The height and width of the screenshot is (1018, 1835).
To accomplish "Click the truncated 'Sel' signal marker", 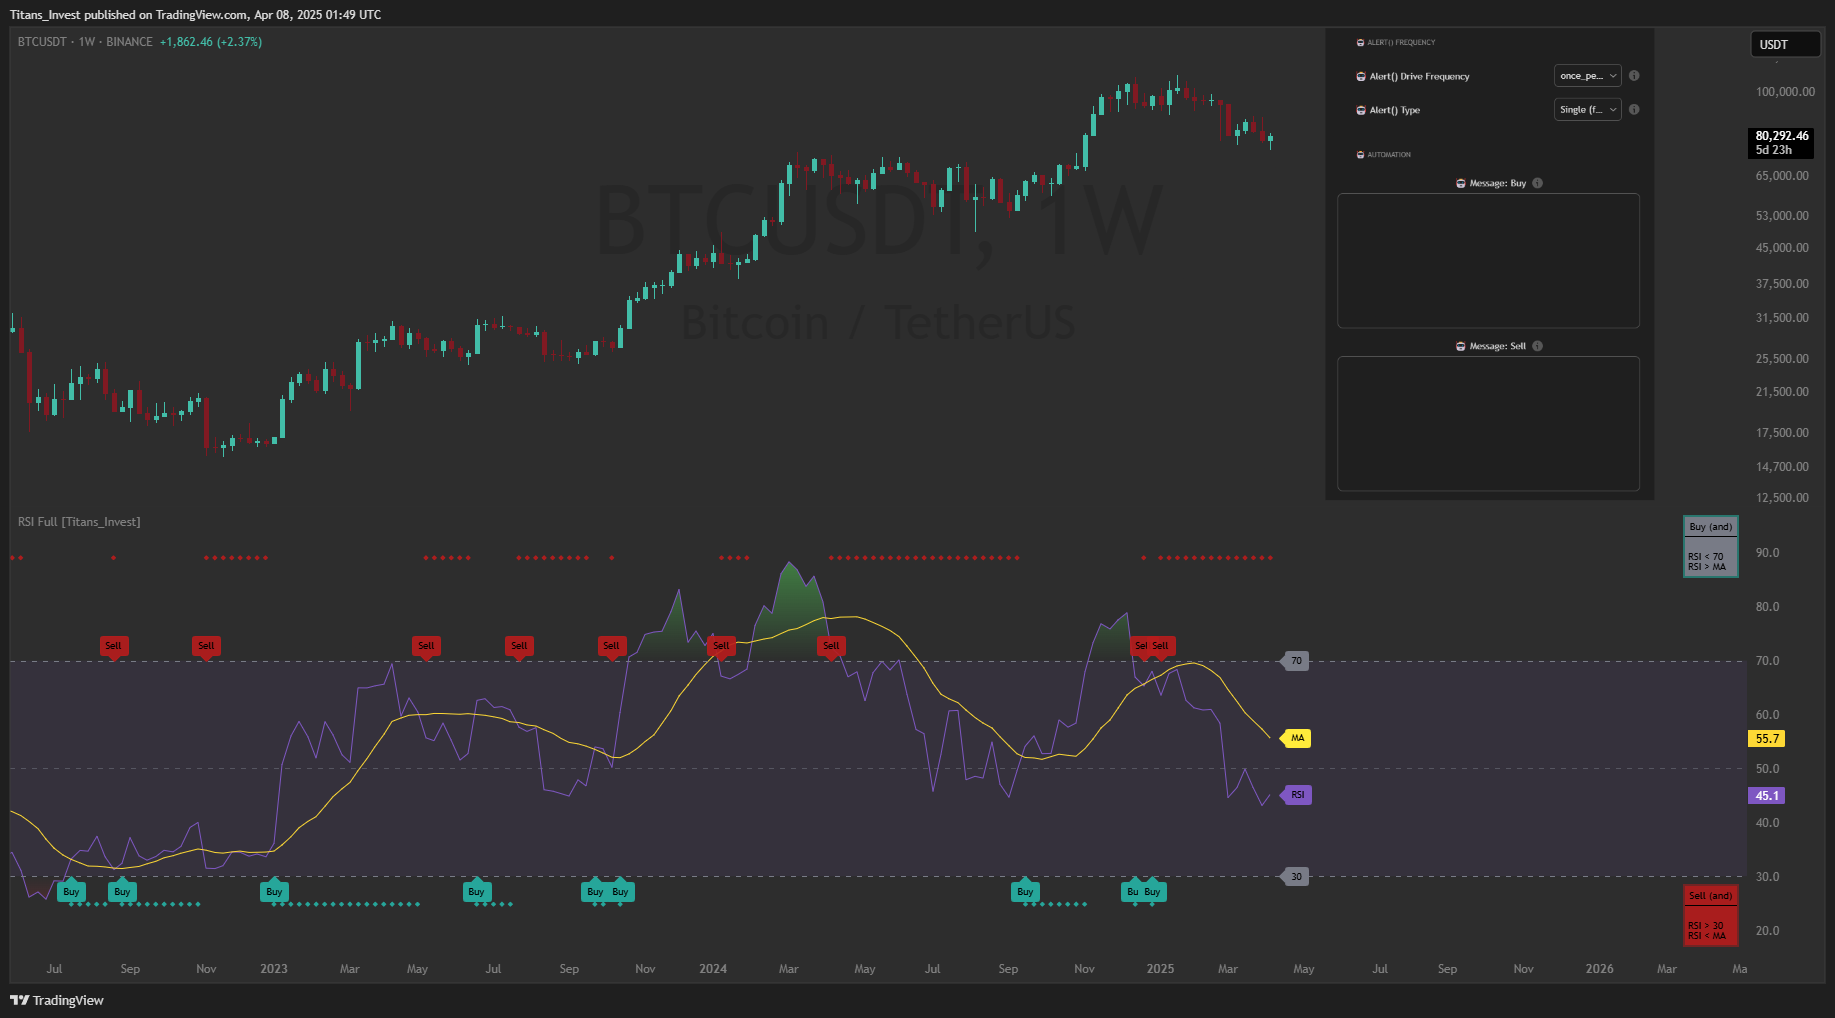I will point(1140,646).
